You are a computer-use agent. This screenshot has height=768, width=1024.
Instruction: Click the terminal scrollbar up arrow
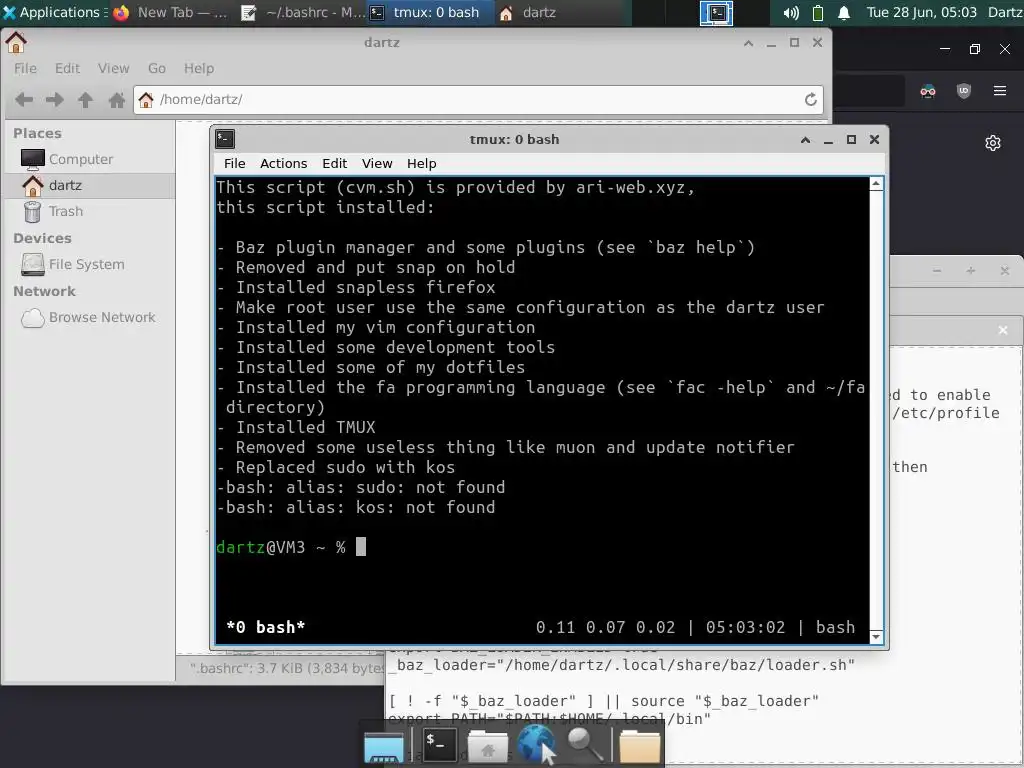(876, 184)
